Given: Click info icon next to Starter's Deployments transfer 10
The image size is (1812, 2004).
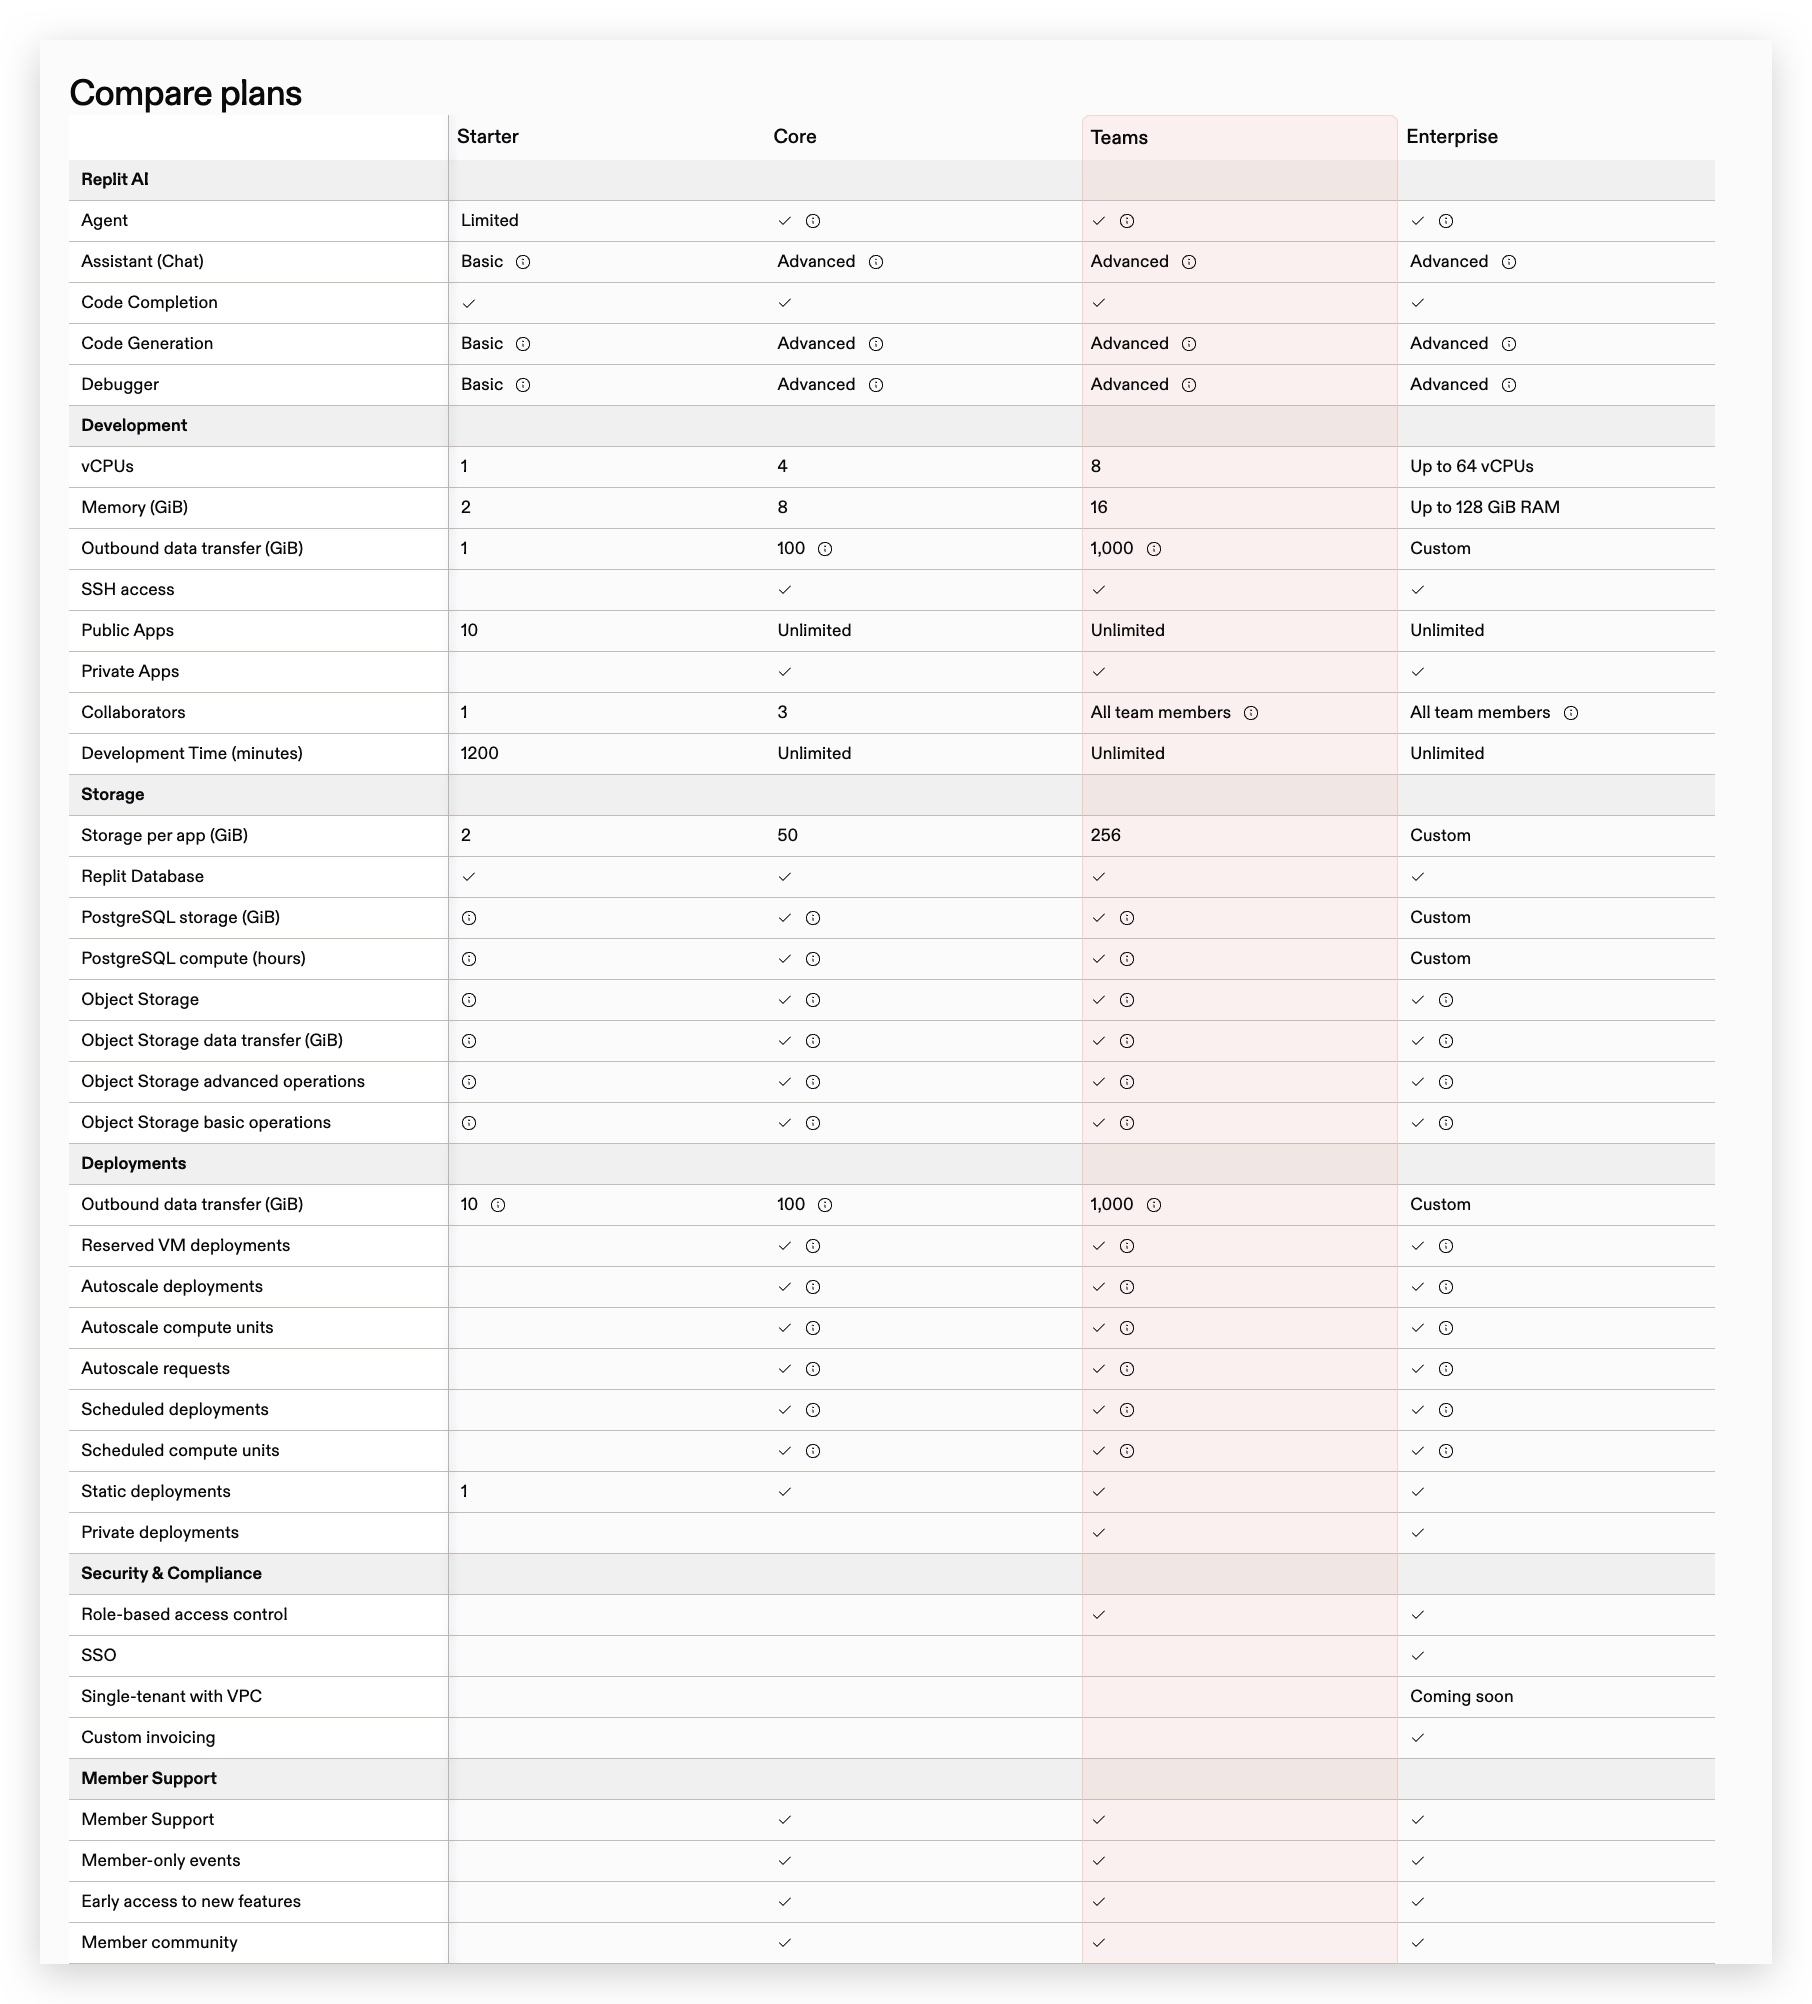Looking at the screenshot, I should 498,1205.
